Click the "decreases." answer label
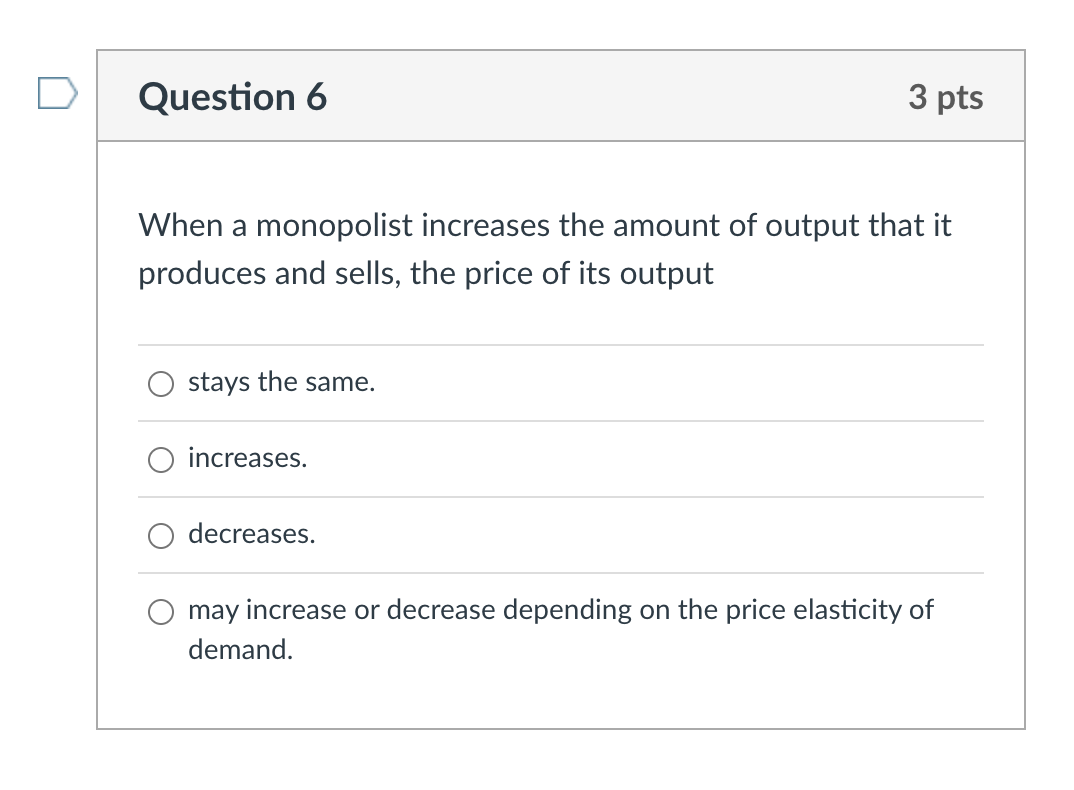This screenshot has height=790, width=1074. 251,534
